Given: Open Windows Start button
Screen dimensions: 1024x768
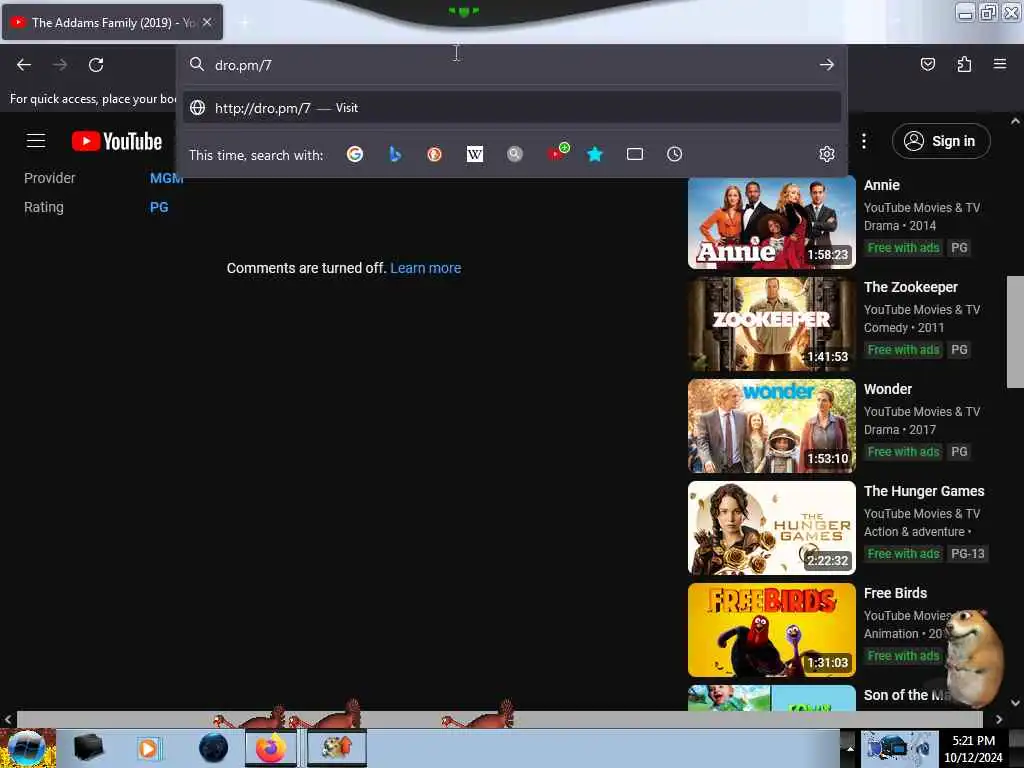Looking at the screenshot, I should [x=27, y=748].
